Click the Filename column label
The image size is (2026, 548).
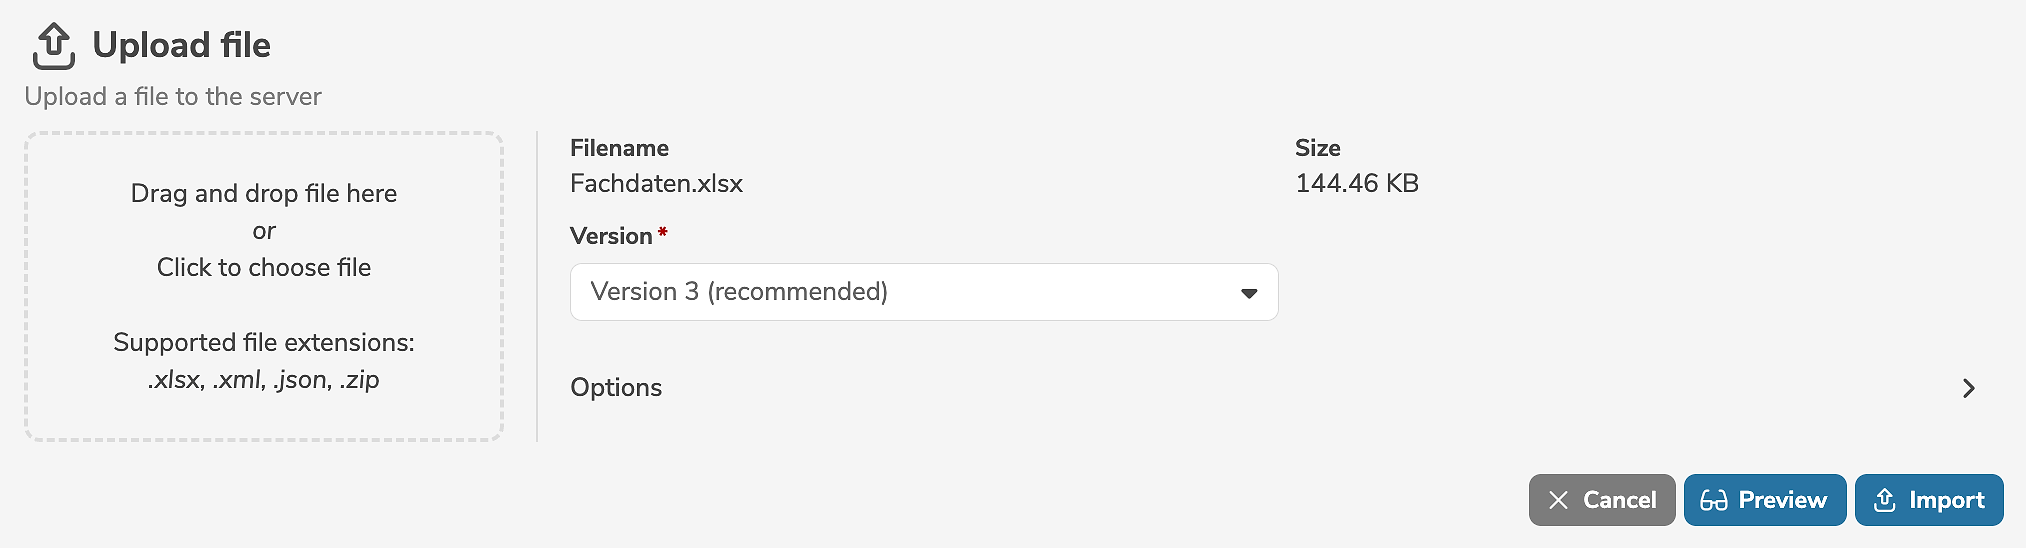619,148
